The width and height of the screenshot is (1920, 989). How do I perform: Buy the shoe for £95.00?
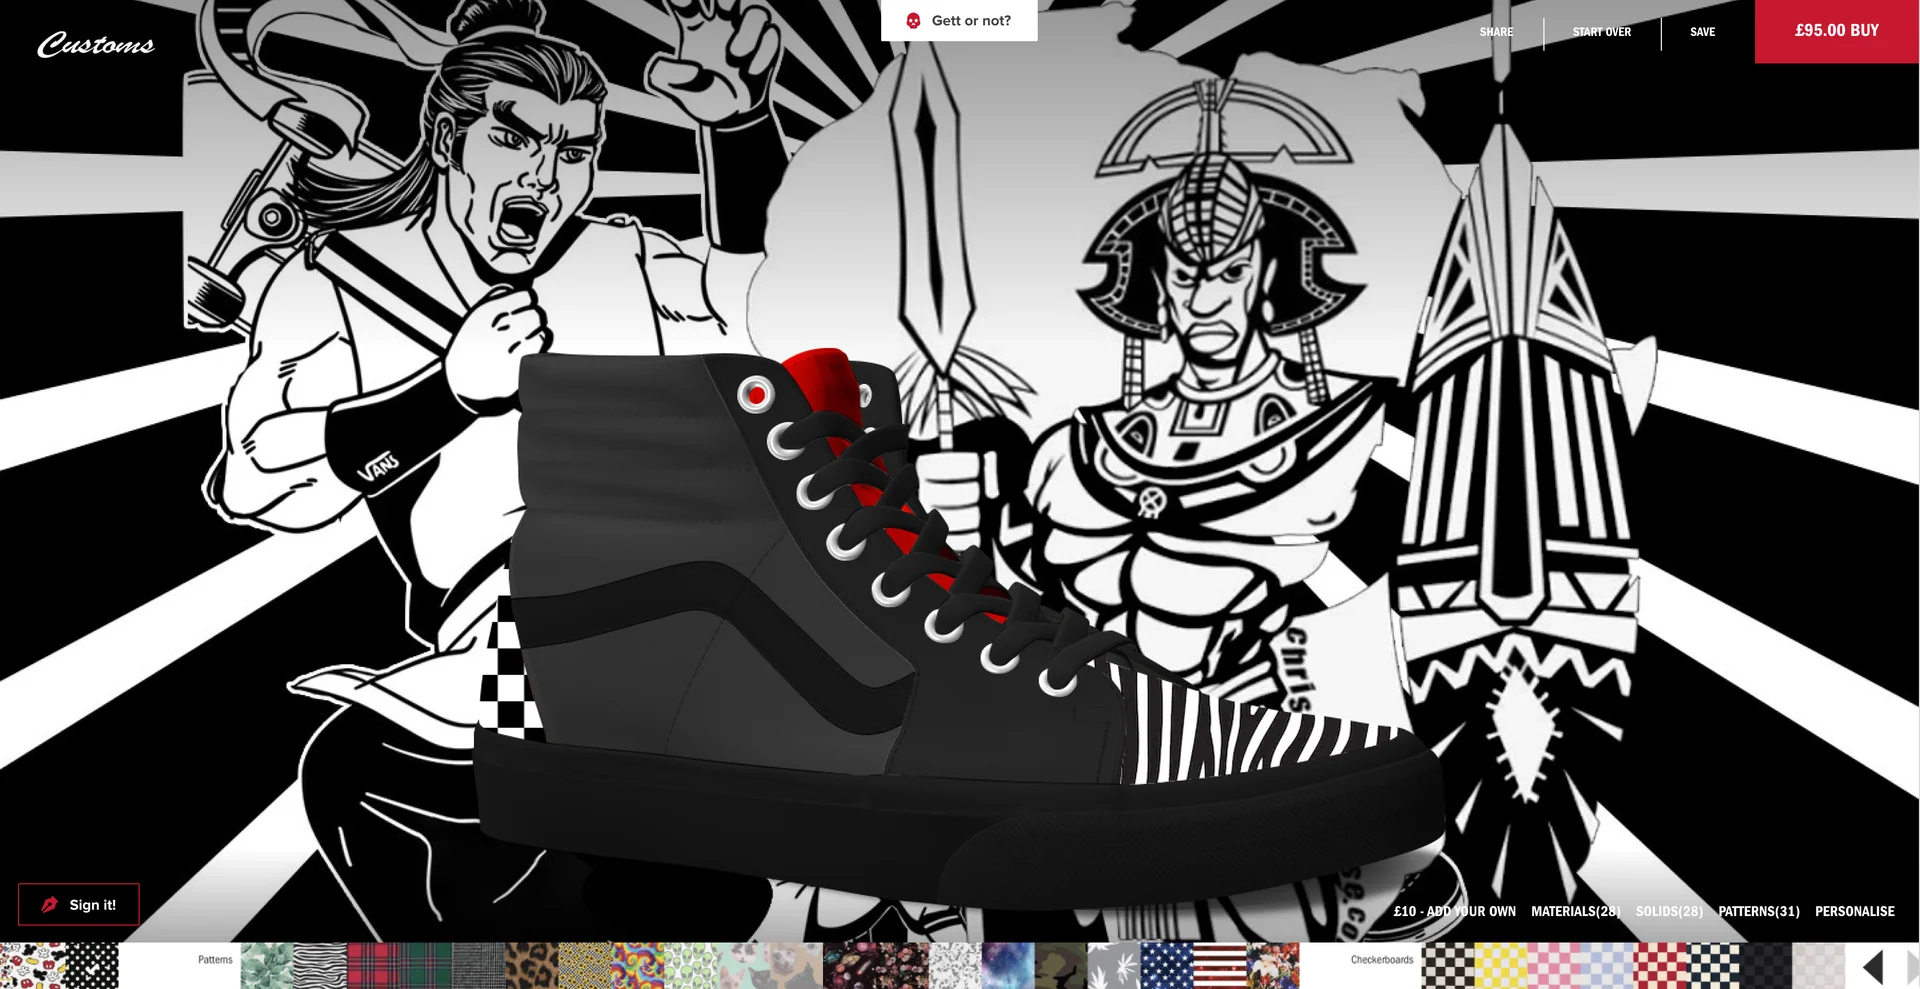pyautogui.click(x=1837, y=31)
